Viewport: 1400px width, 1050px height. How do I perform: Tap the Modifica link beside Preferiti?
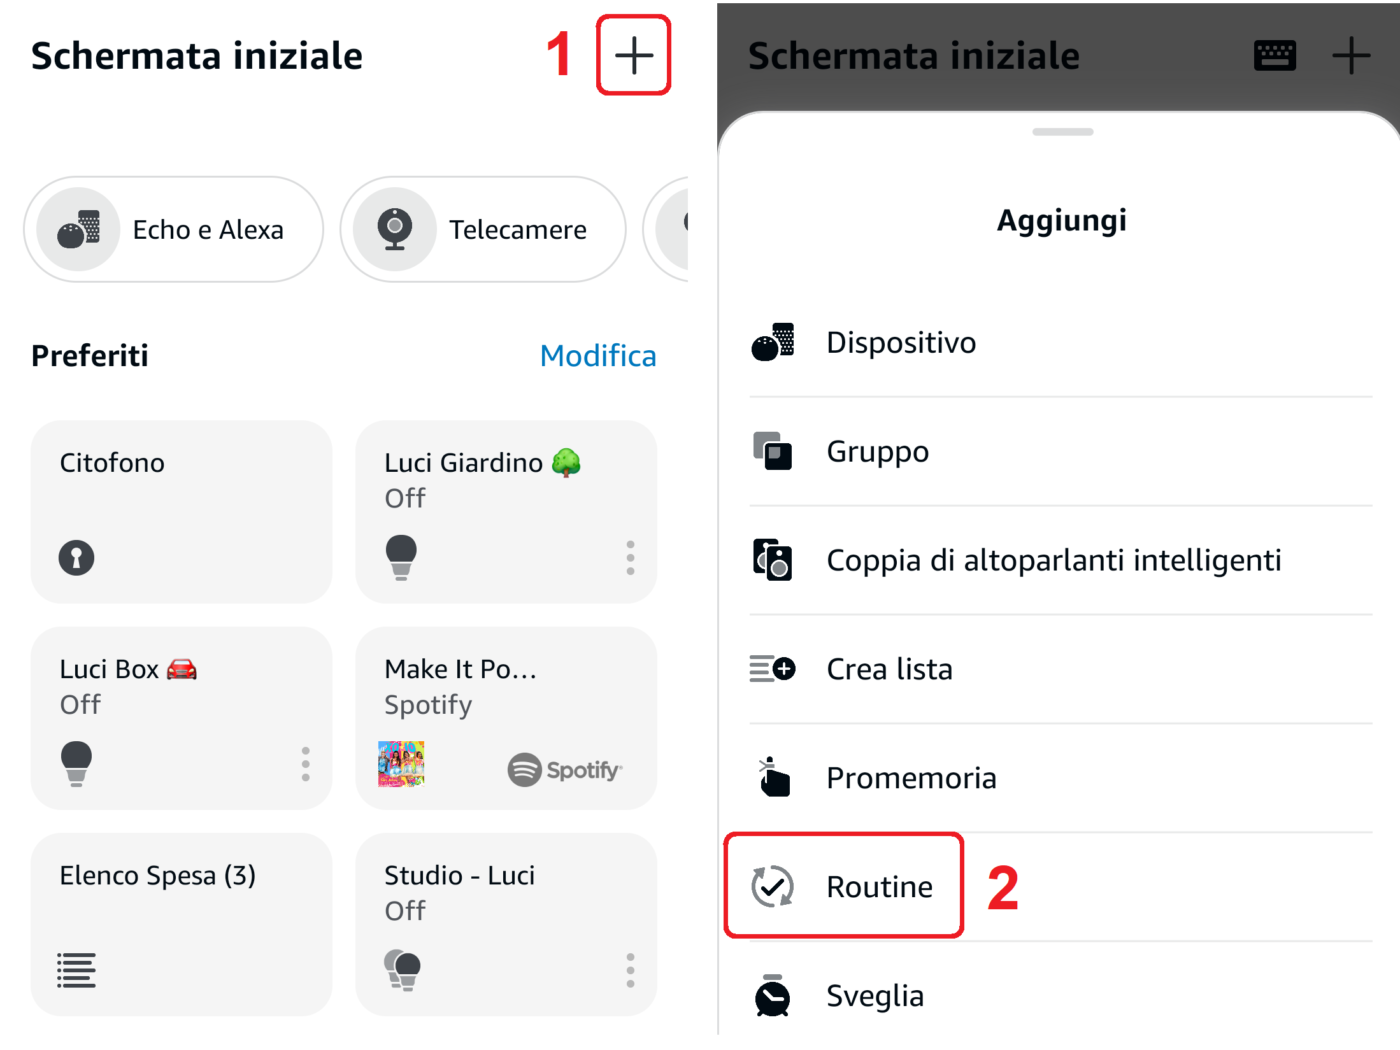(x=598, y=356)
